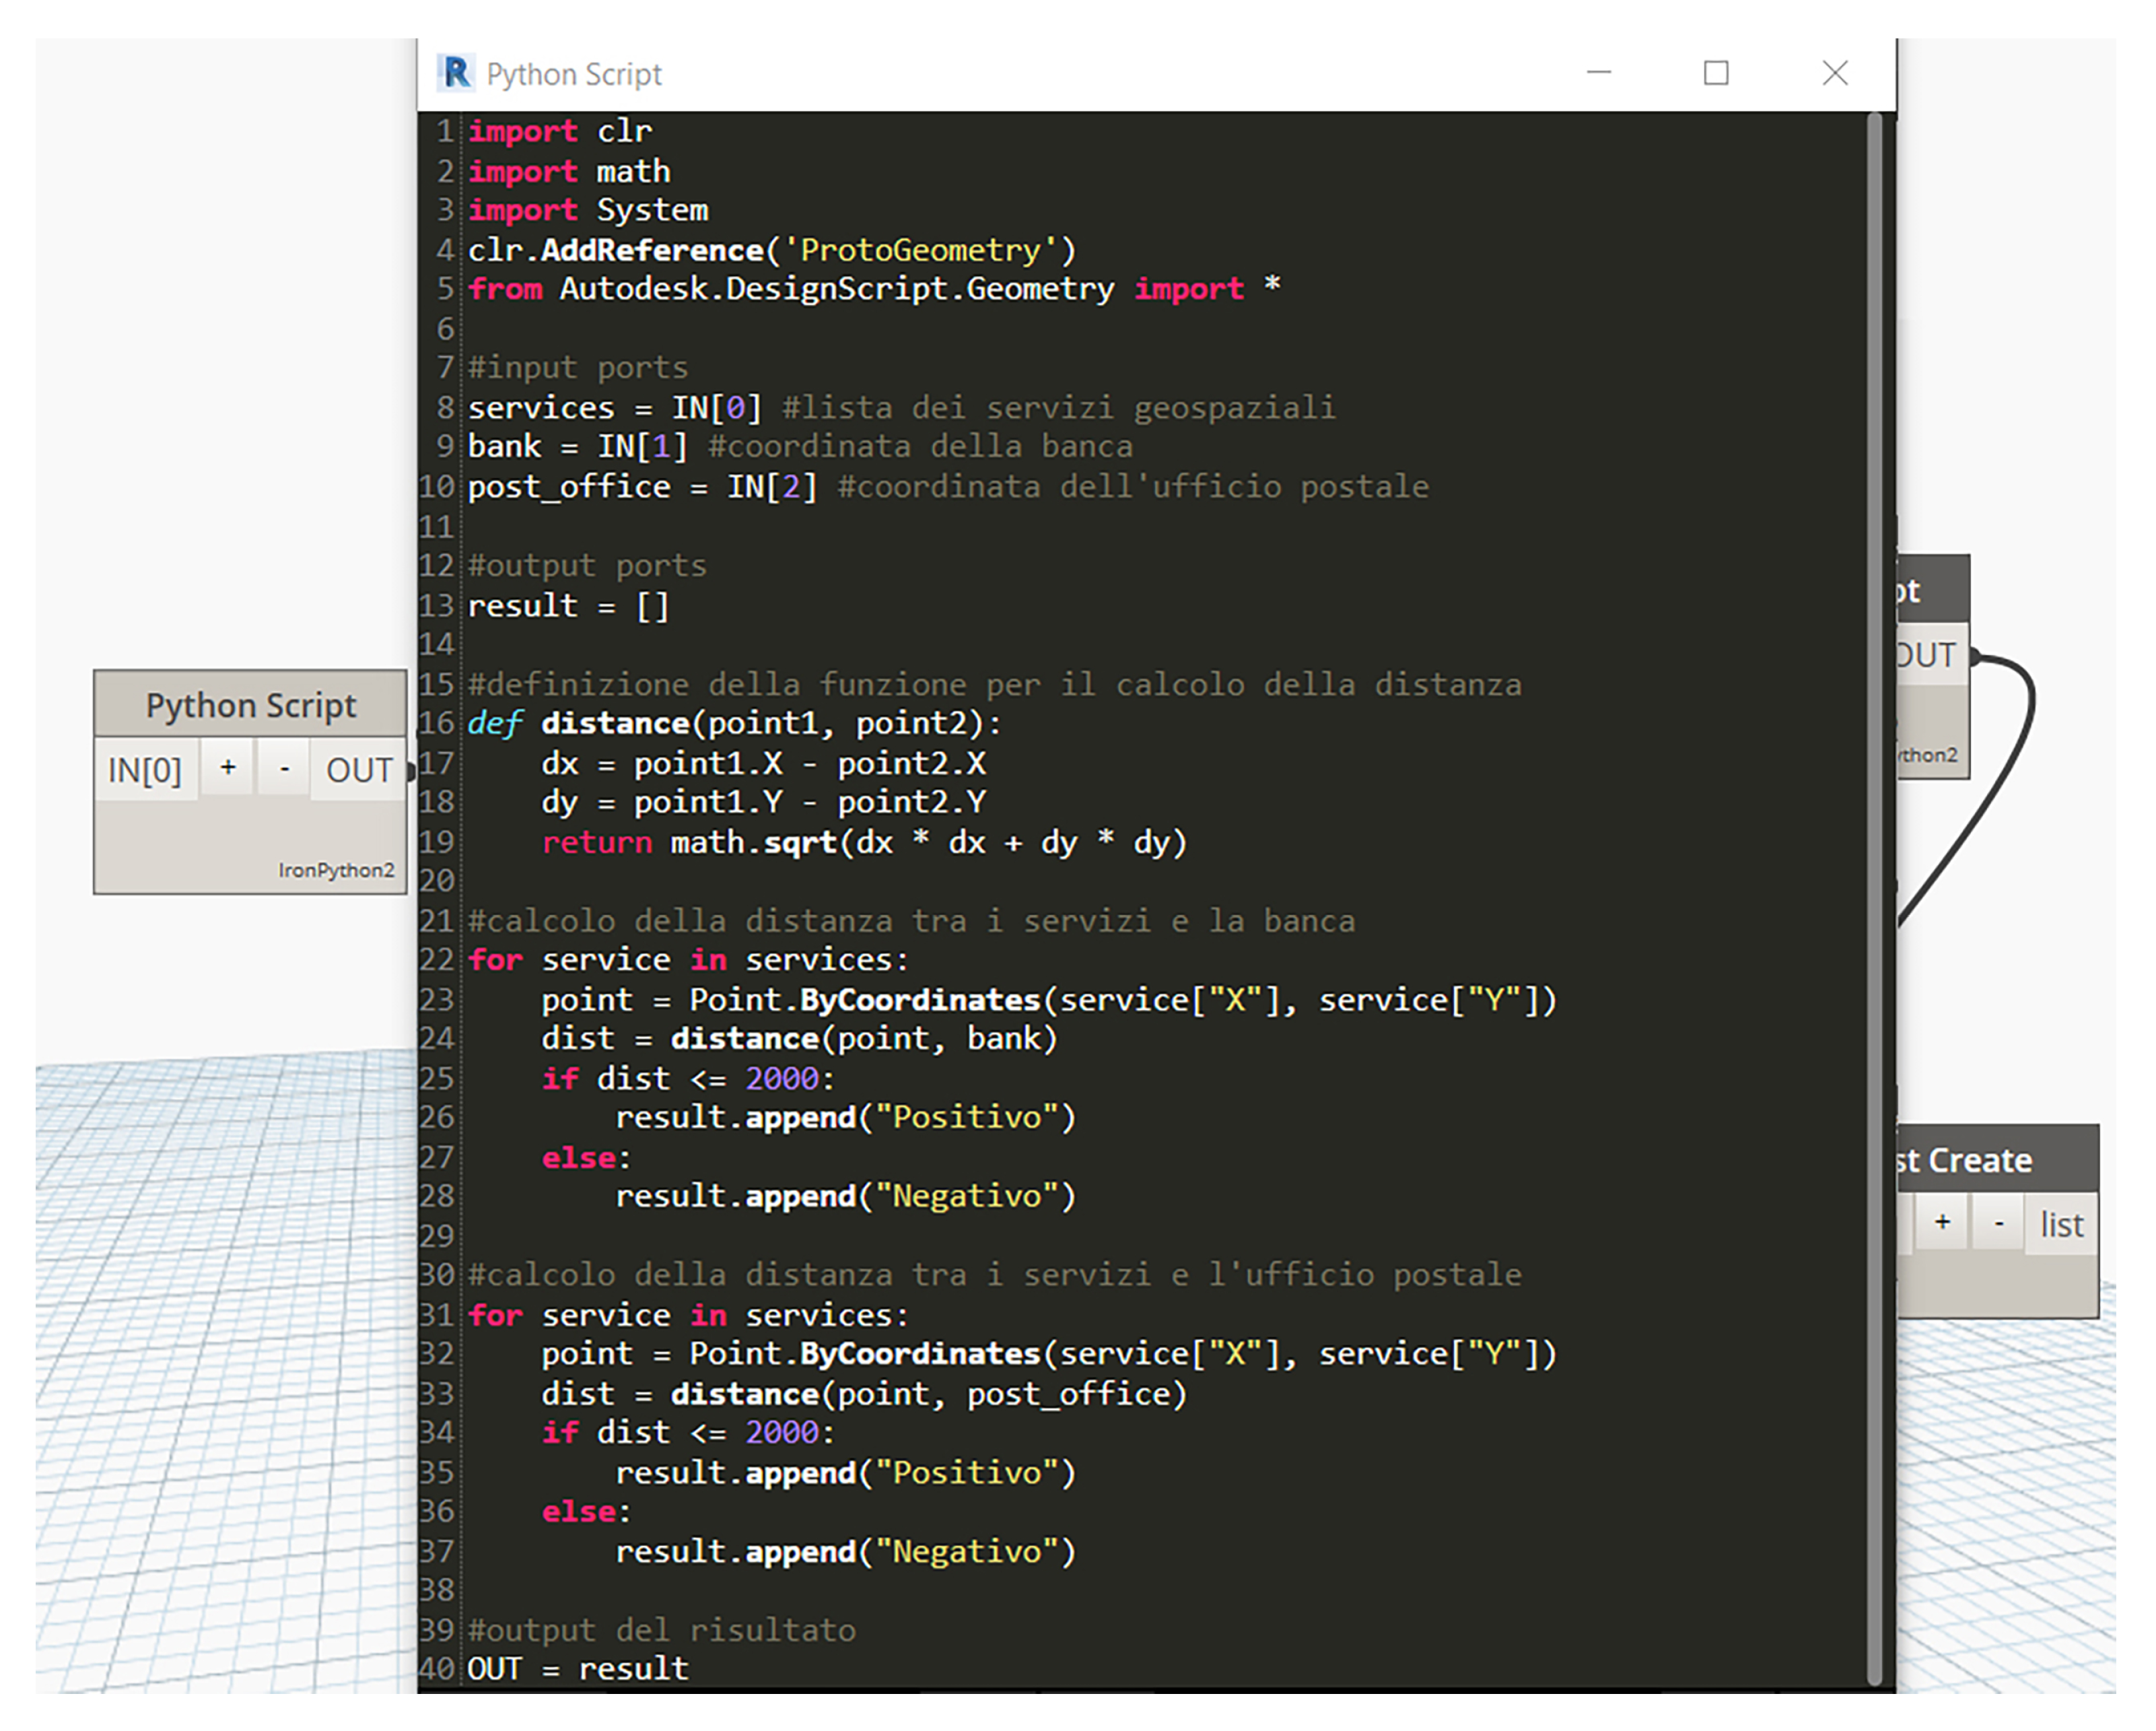Screen dimensions: 2156x1731
Task: Close the Python Script editor window
Action: pyautogui.click(x=1834, y=73)
